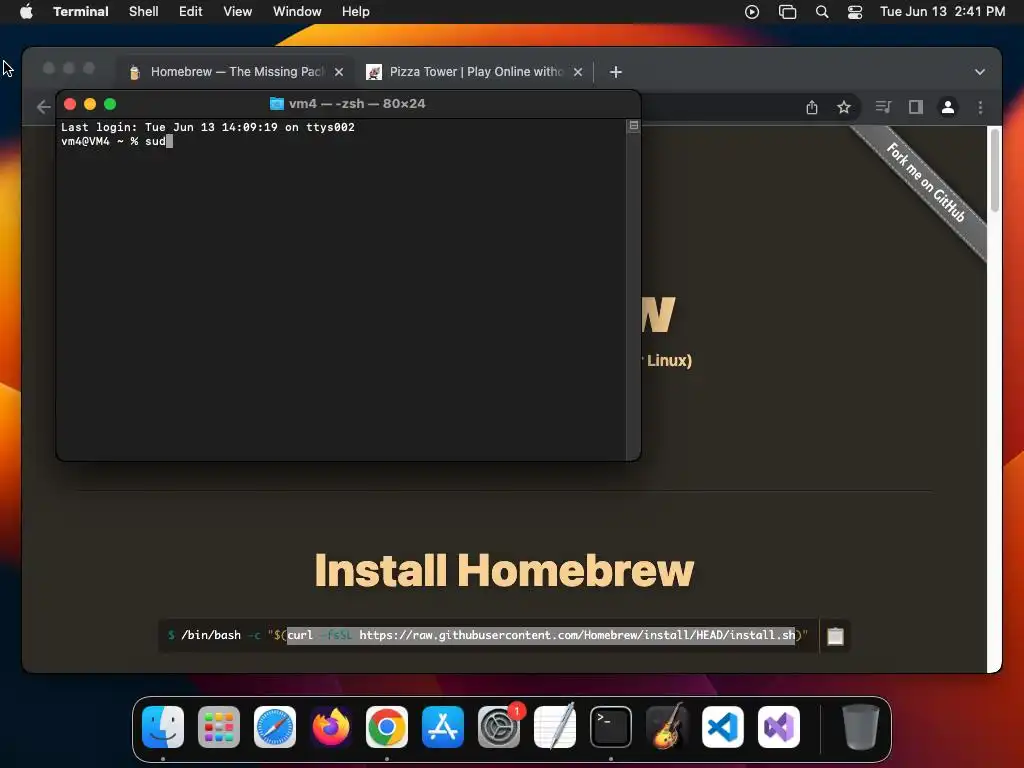The width and height of the screenshot is (1024, 768).
Task: Open System Settings from the Dock
Action: click(x=499, y=727)
